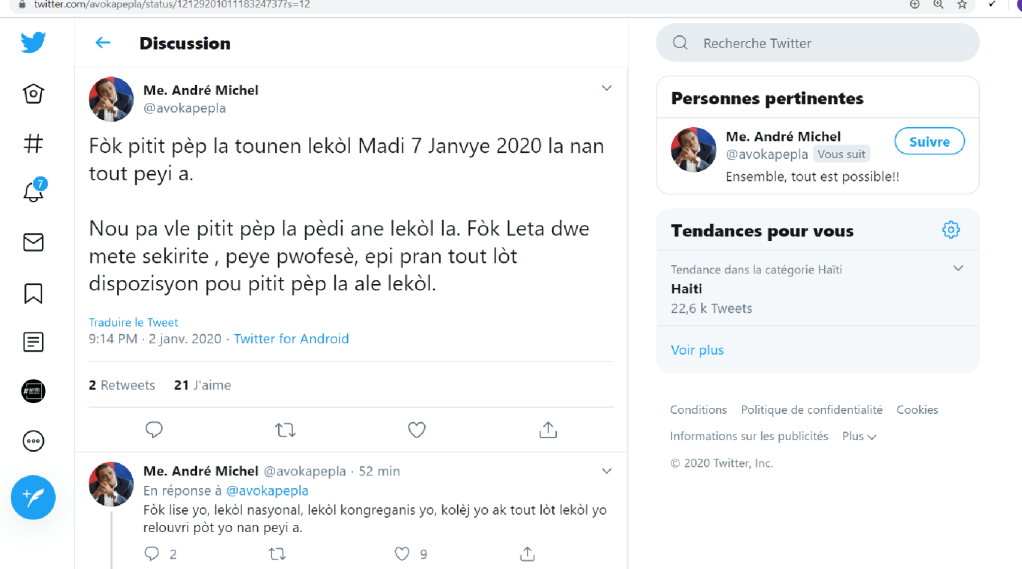The height and width of the screenshot is (569, 1022).
Task: Open the Messages envelope icon
Action: point(33,242)
